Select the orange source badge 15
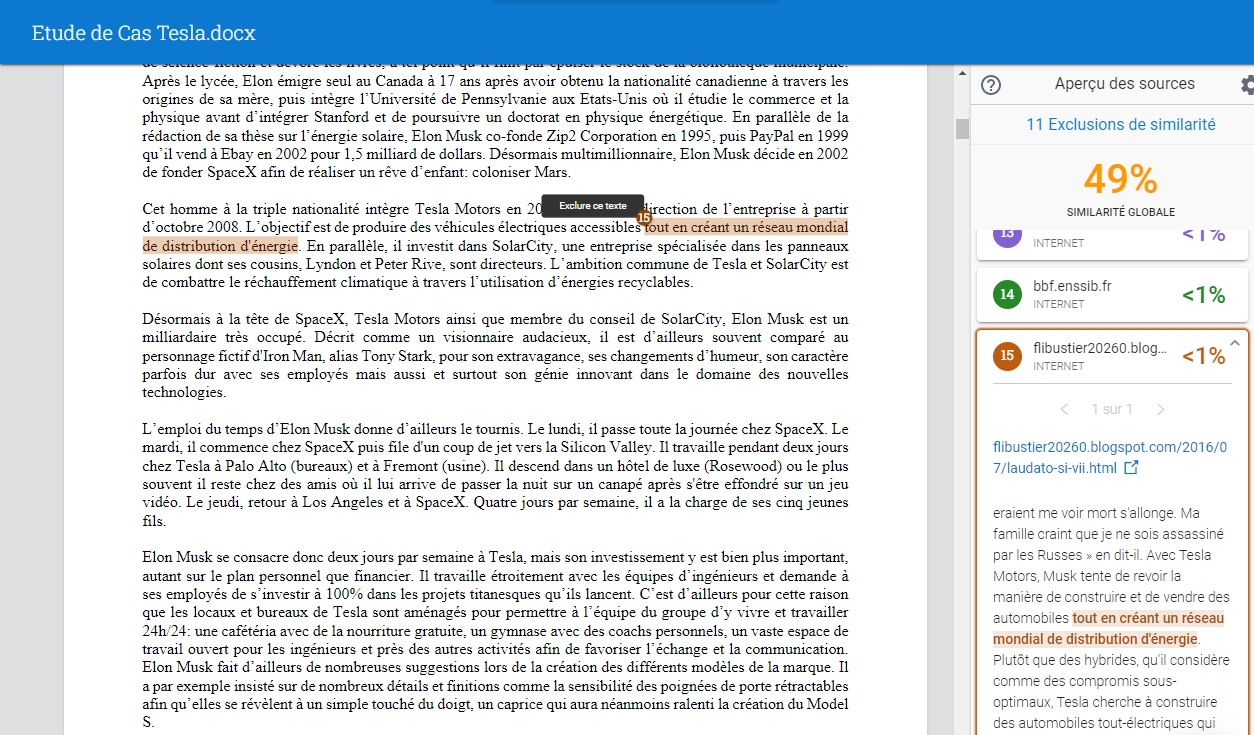The image size is (1254, 735). [1007, 355]
